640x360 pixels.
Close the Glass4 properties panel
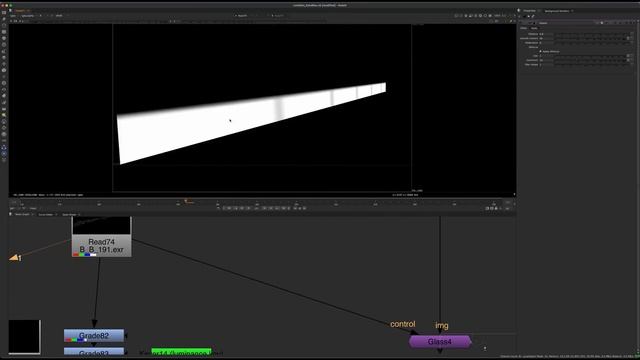(x=633, y=23)
